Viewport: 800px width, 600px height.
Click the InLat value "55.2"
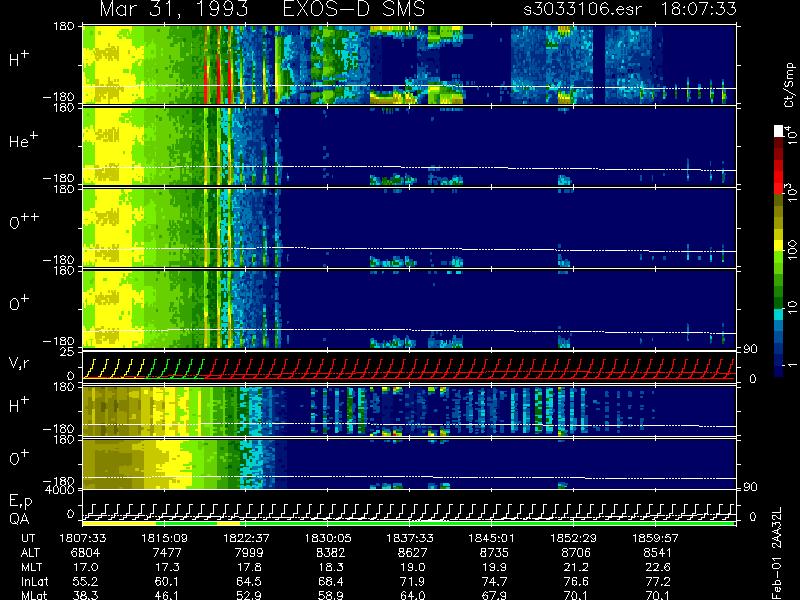86,582
